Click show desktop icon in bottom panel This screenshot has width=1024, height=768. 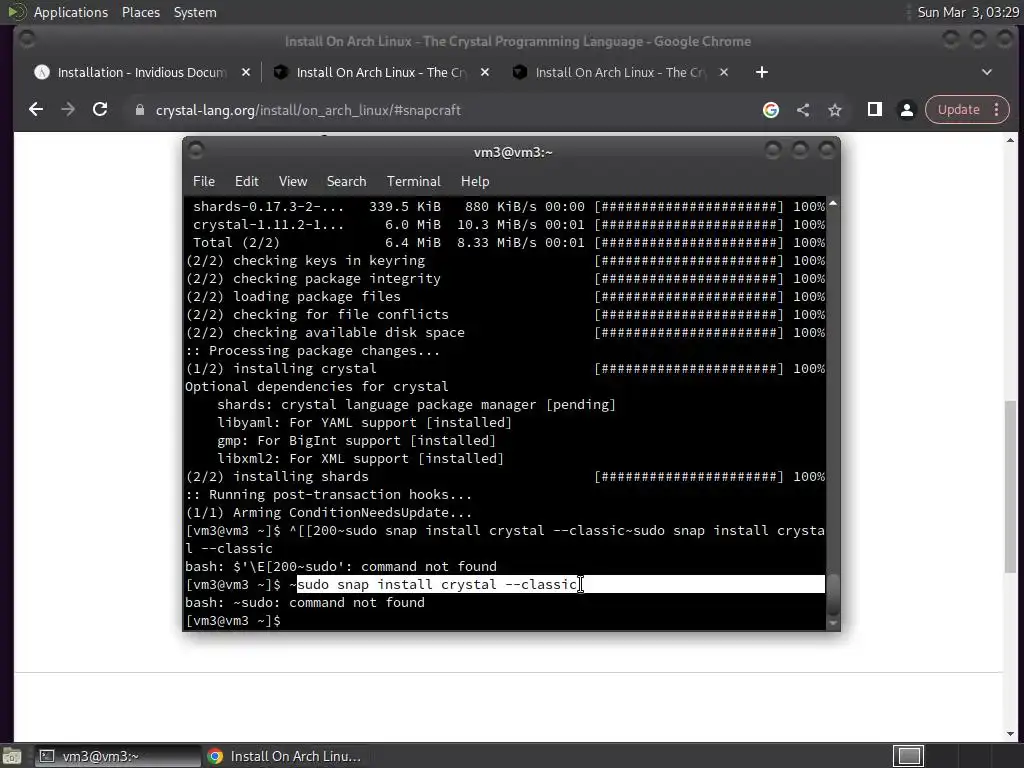pyautogui.click(x=12, y=757)
